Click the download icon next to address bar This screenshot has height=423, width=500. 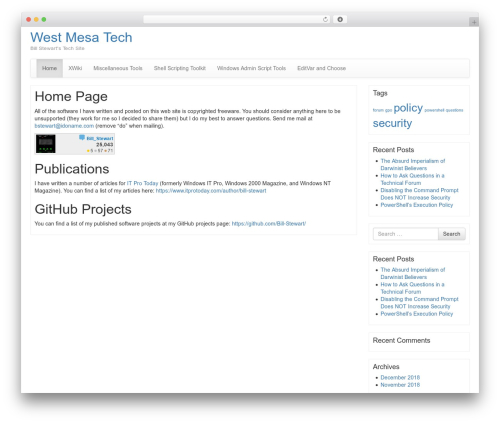tap(340, 19)
